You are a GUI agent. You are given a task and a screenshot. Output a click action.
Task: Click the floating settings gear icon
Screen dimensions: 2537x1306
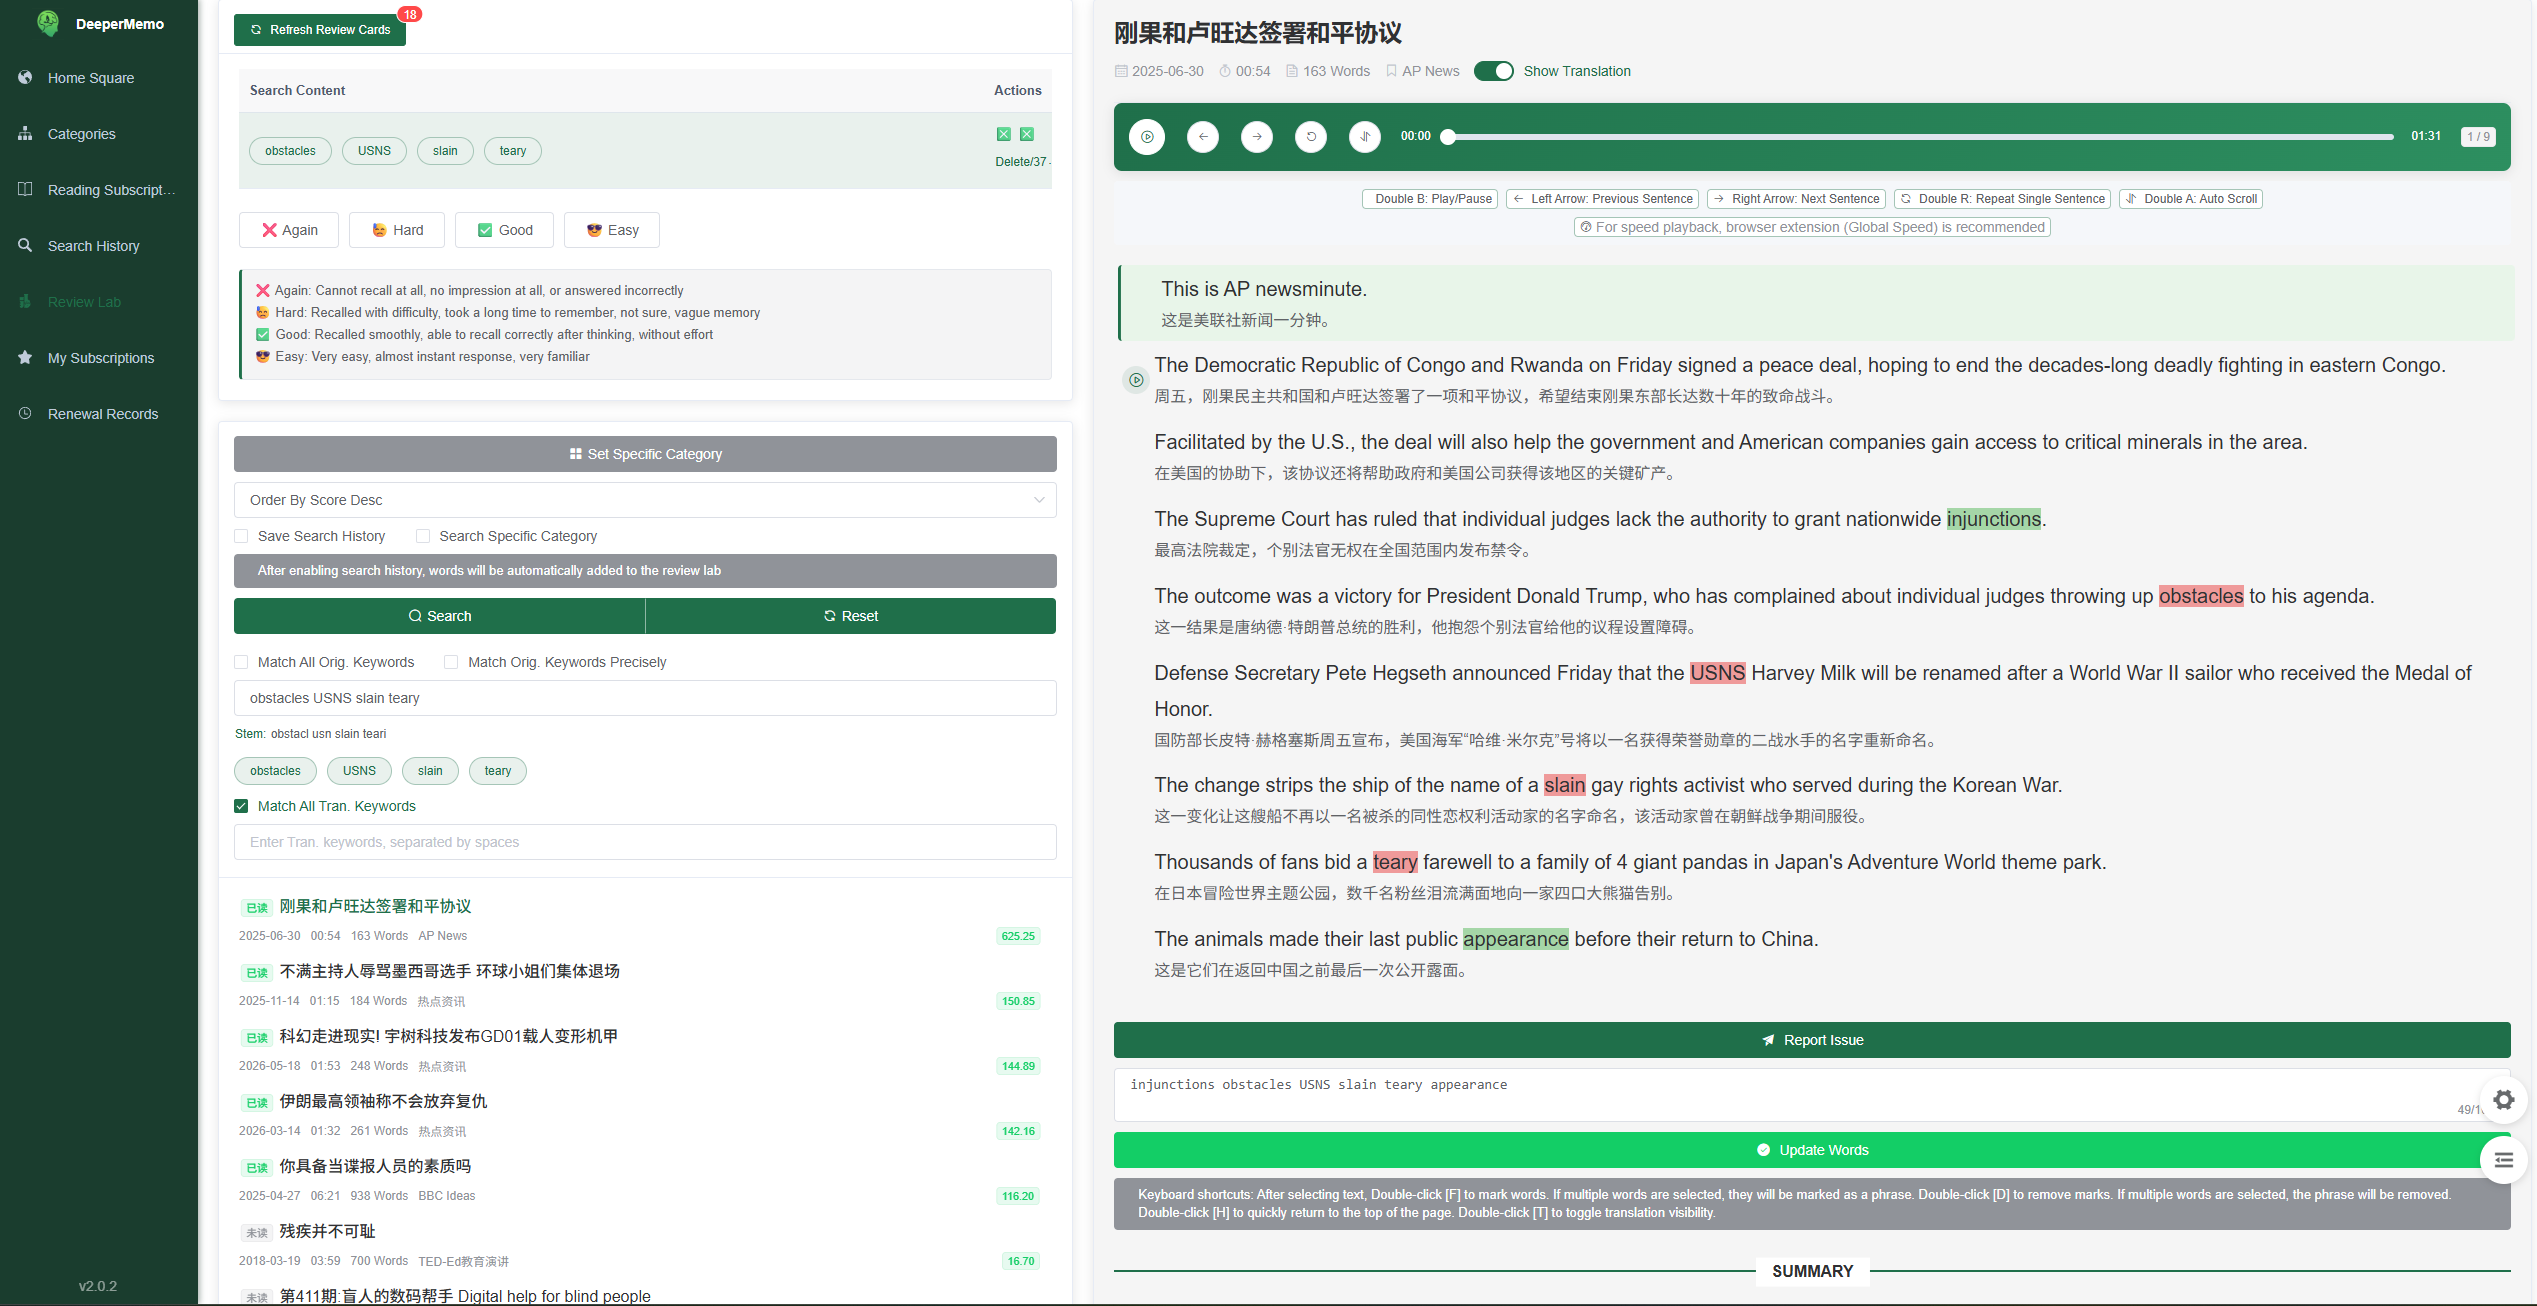[2504, 1100]
